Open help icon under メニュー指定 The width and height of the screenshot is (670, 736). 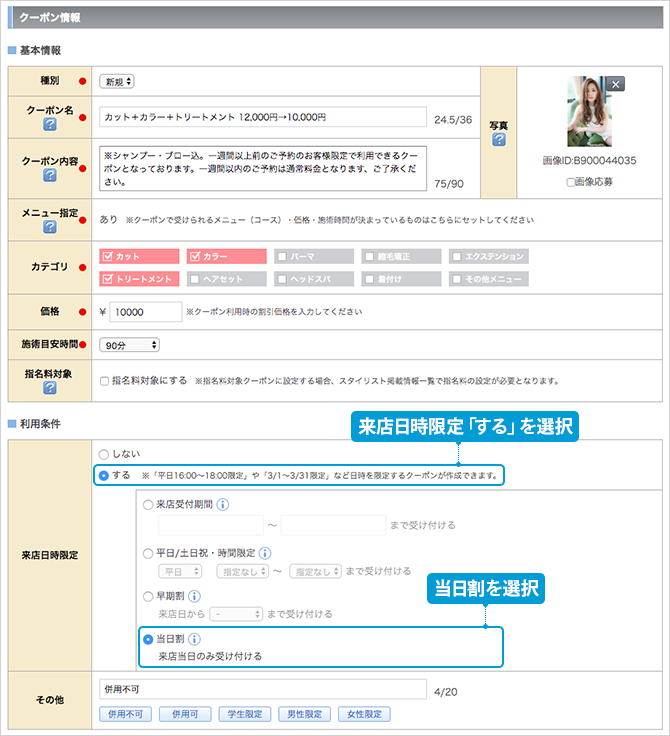click(50, 227)
